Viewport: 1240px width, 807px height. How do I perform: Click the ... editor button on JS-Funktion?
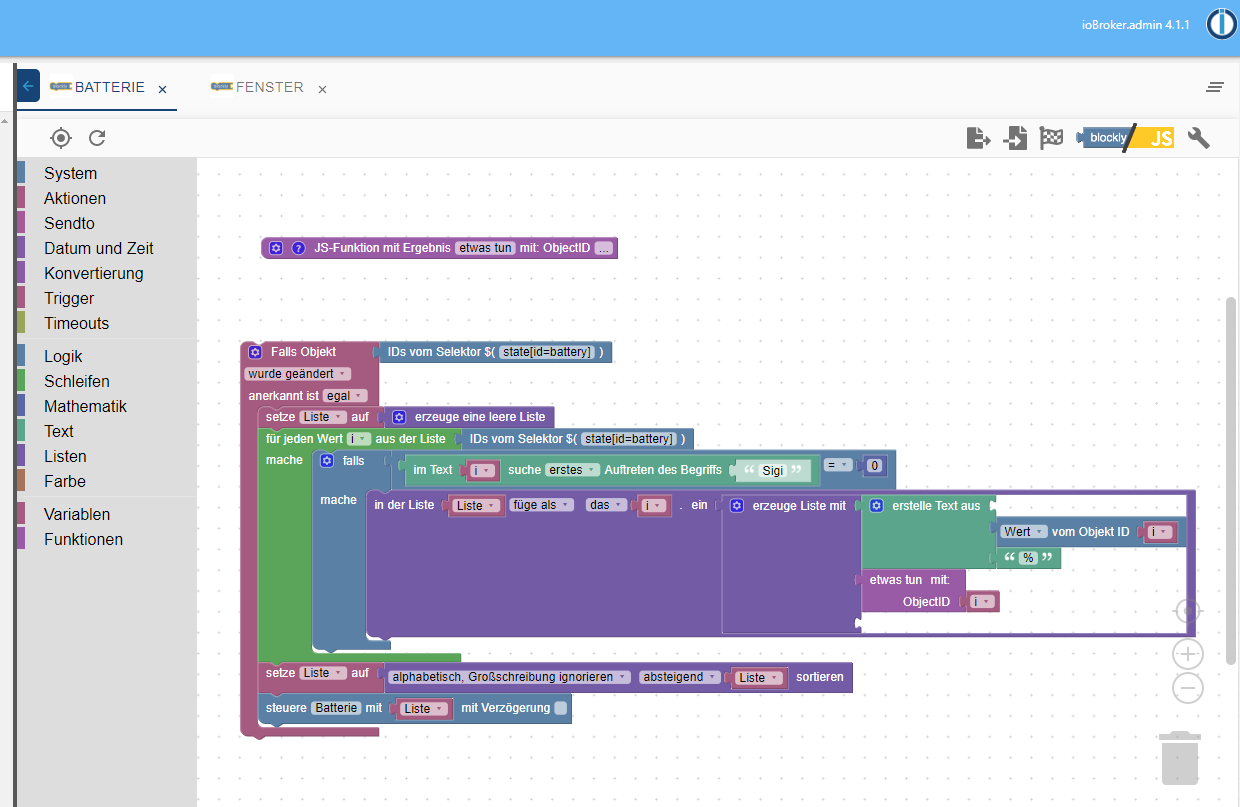click(x=603, y=248)
